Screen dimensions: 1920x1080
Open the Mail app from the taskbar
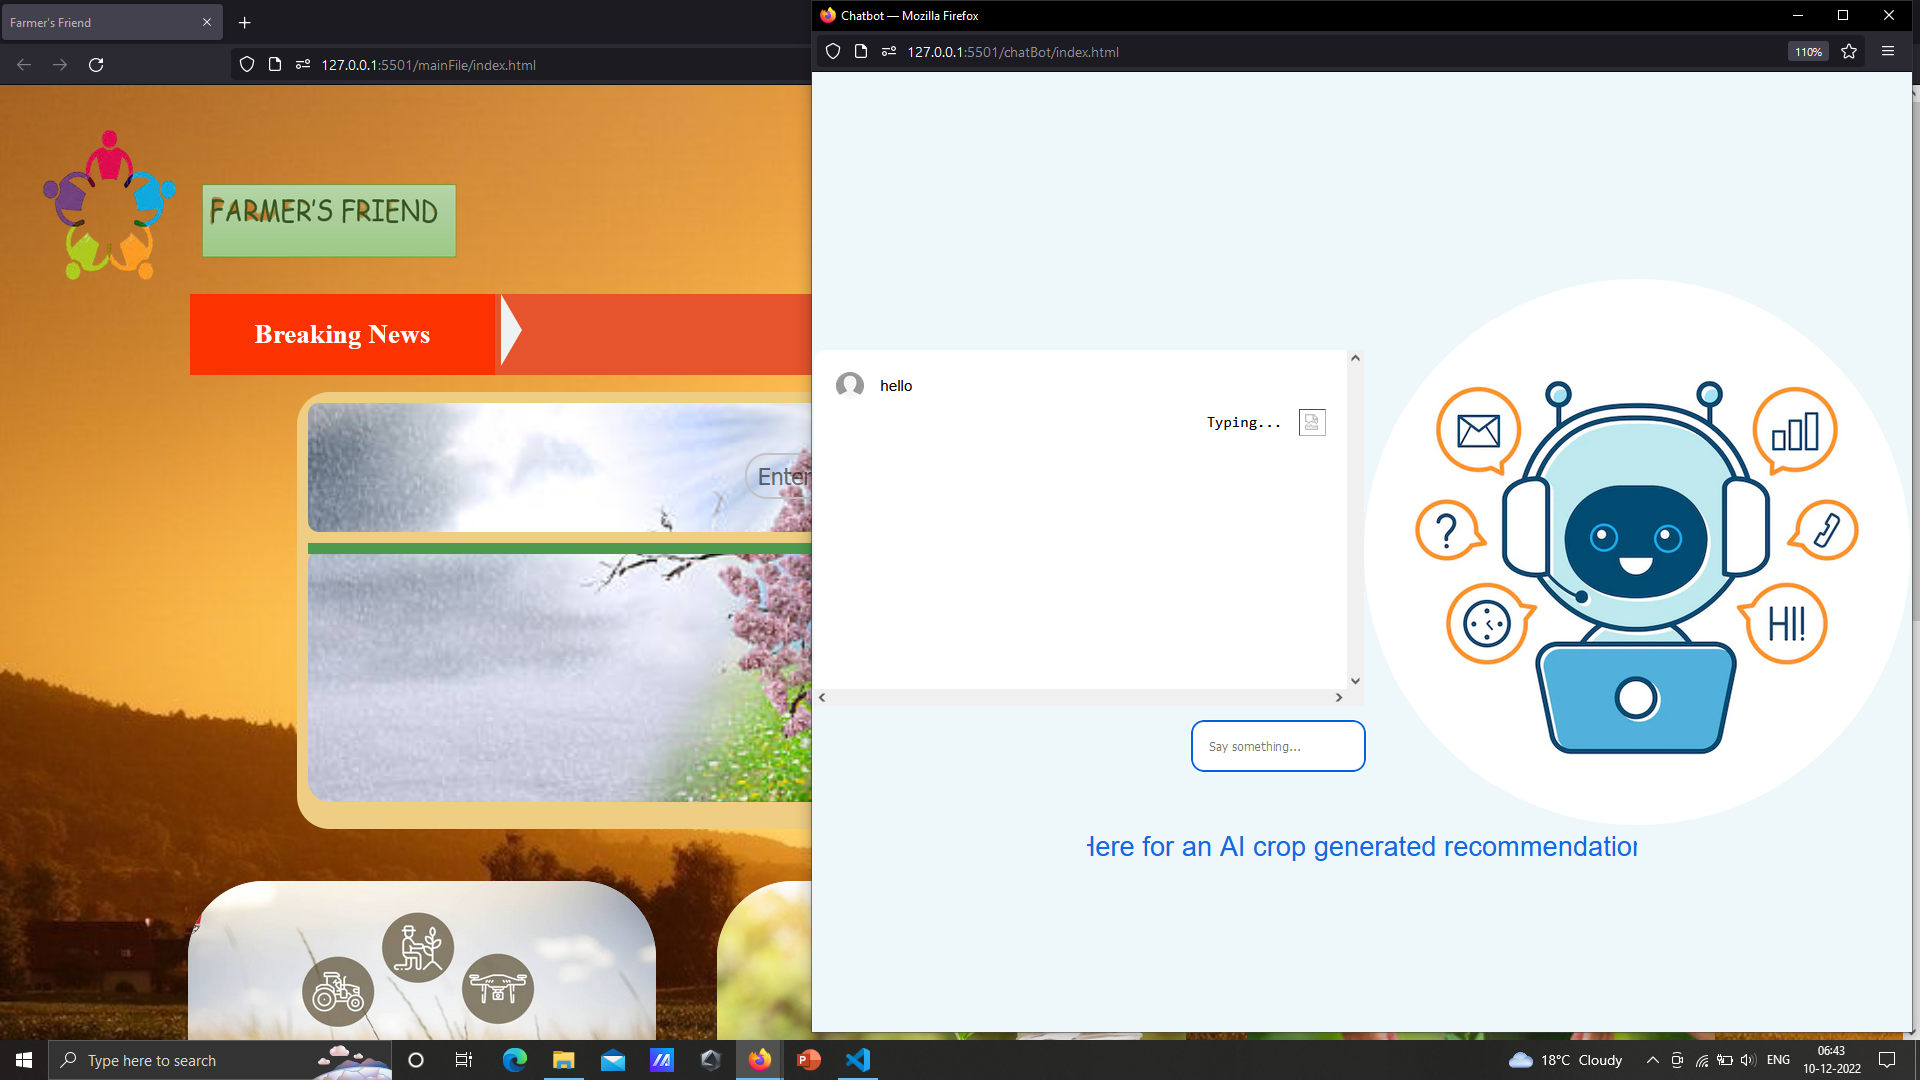613,1060
